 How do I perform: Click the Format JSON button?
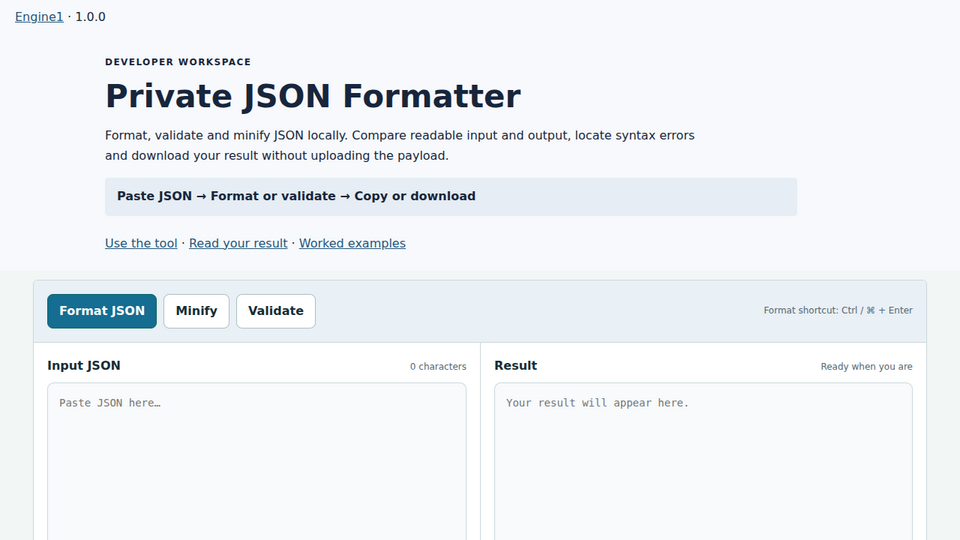tap(102, 311)
